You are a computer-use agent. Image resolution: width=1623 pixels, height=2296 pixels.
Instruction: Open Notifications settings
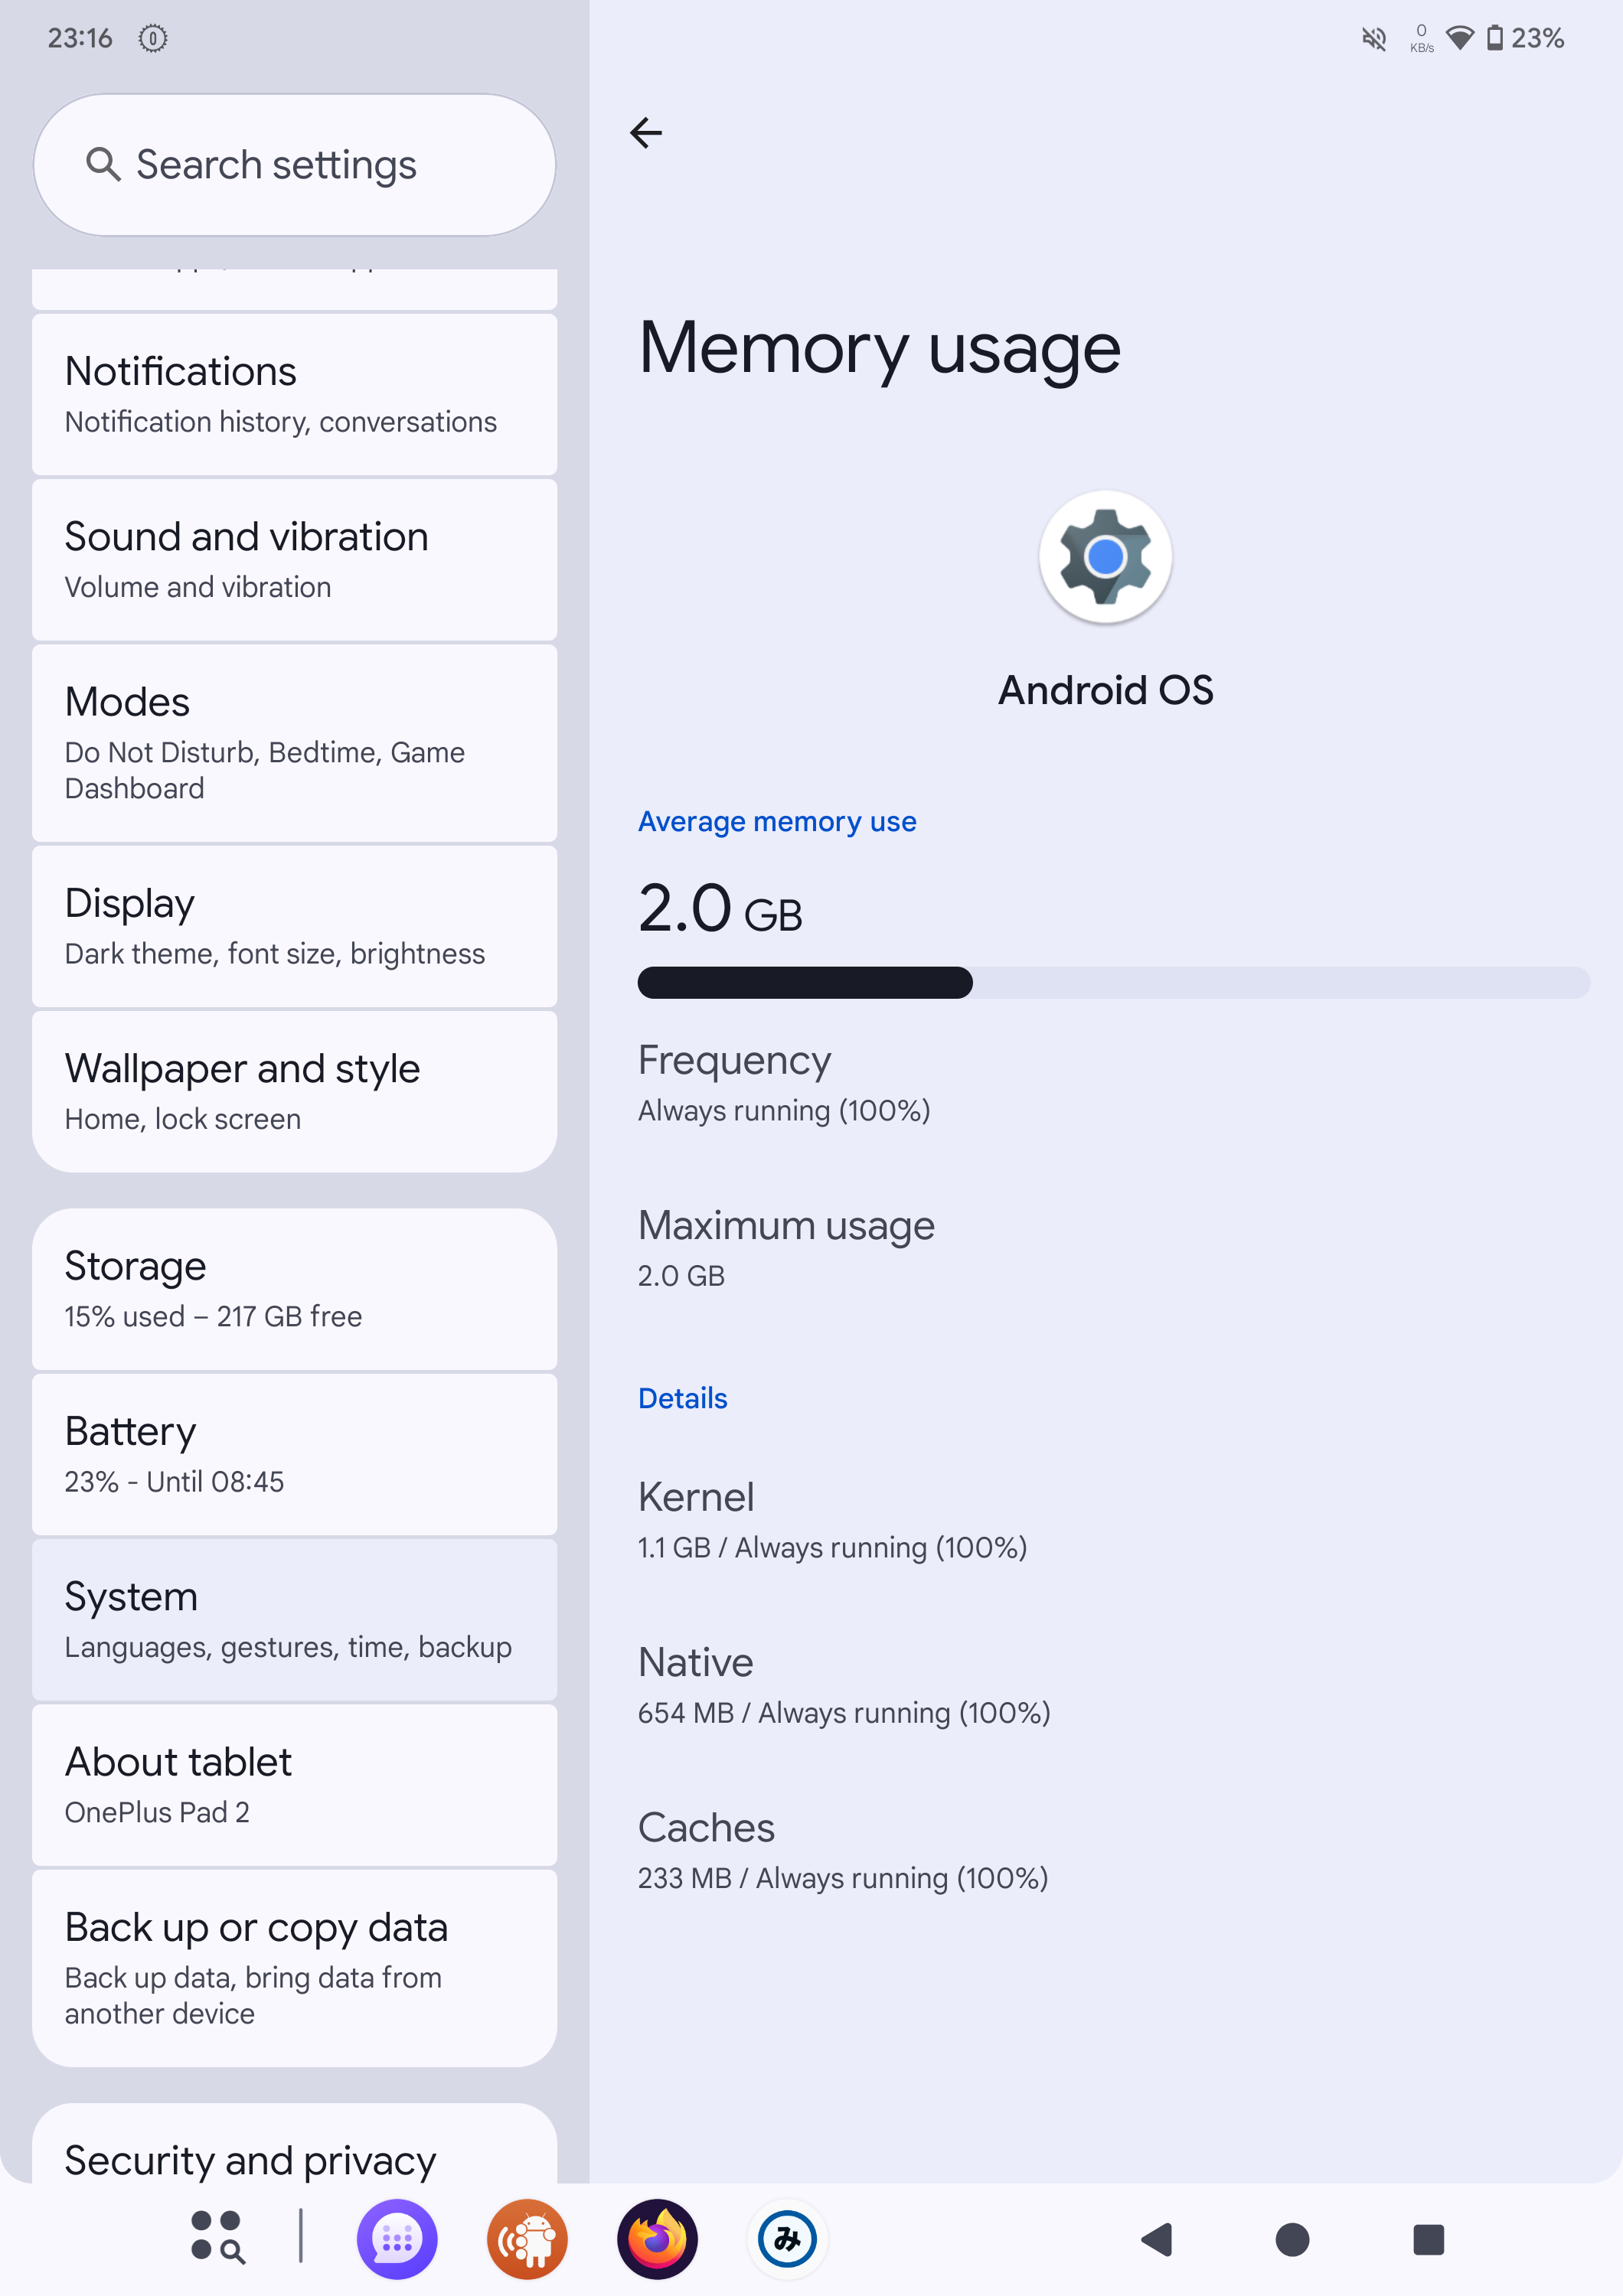tap(294, 394)
